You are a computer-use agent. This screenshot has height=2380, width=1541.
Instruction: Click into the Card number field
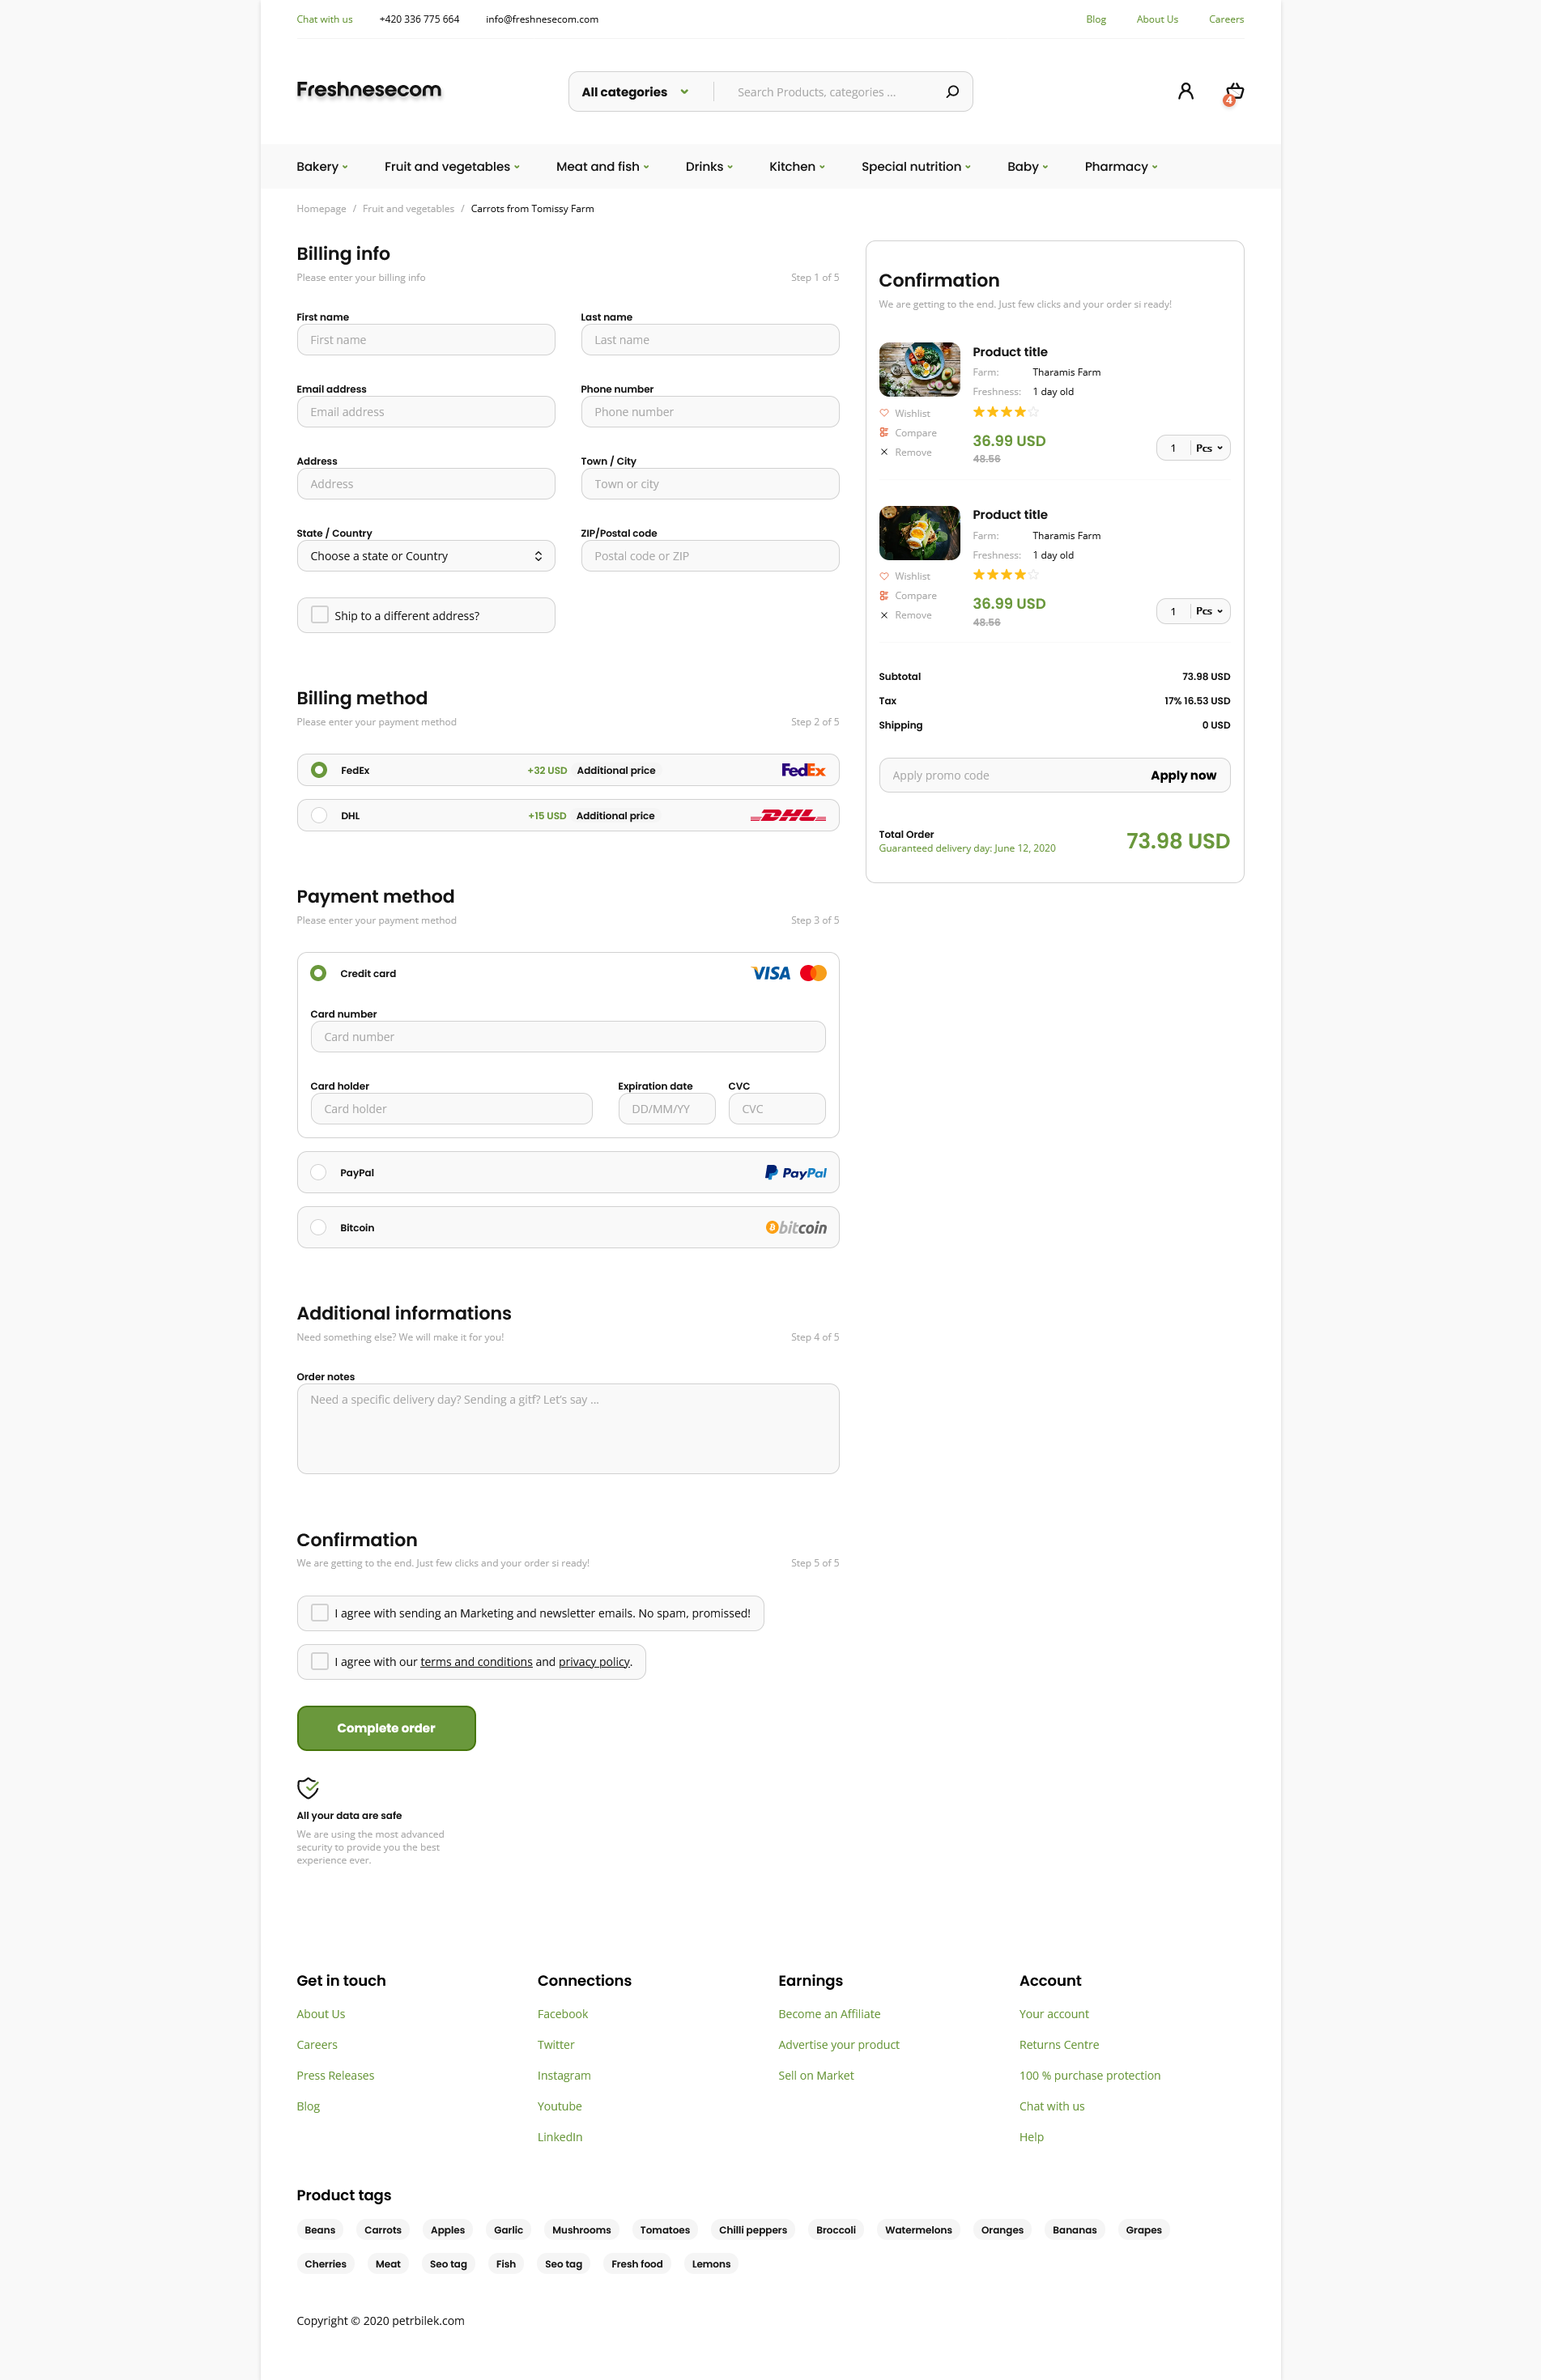567,1037
